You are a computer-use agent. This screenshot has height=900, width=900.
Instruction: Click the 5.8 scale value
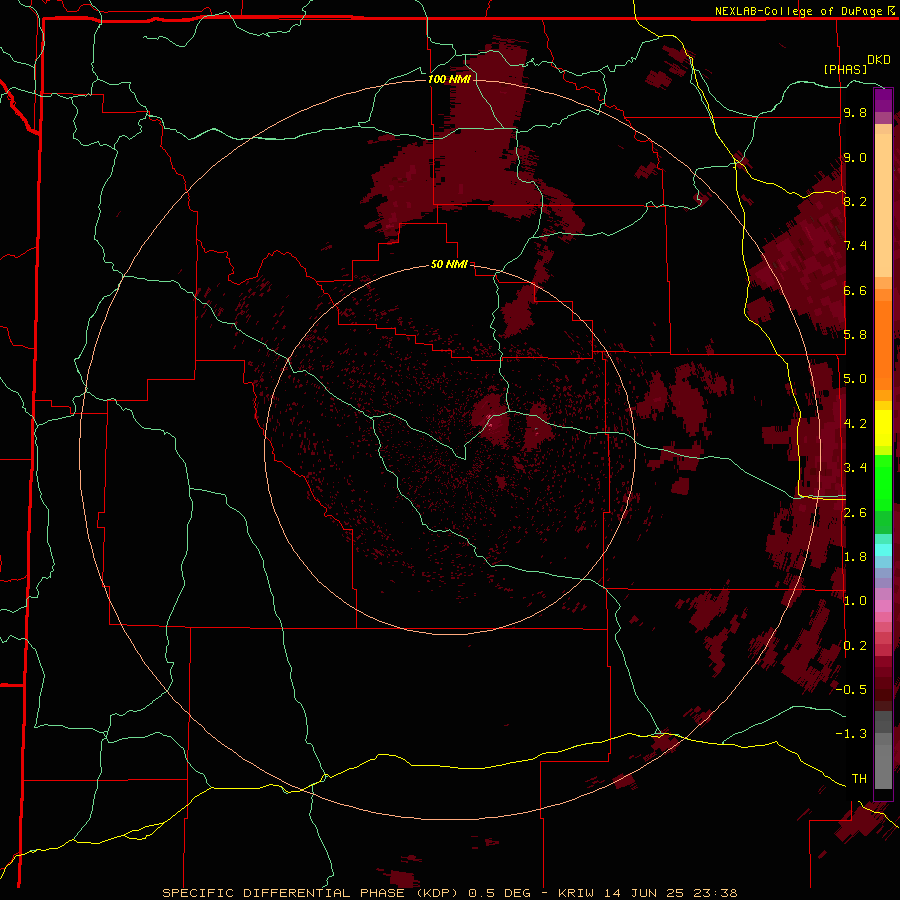pos(855,335)
